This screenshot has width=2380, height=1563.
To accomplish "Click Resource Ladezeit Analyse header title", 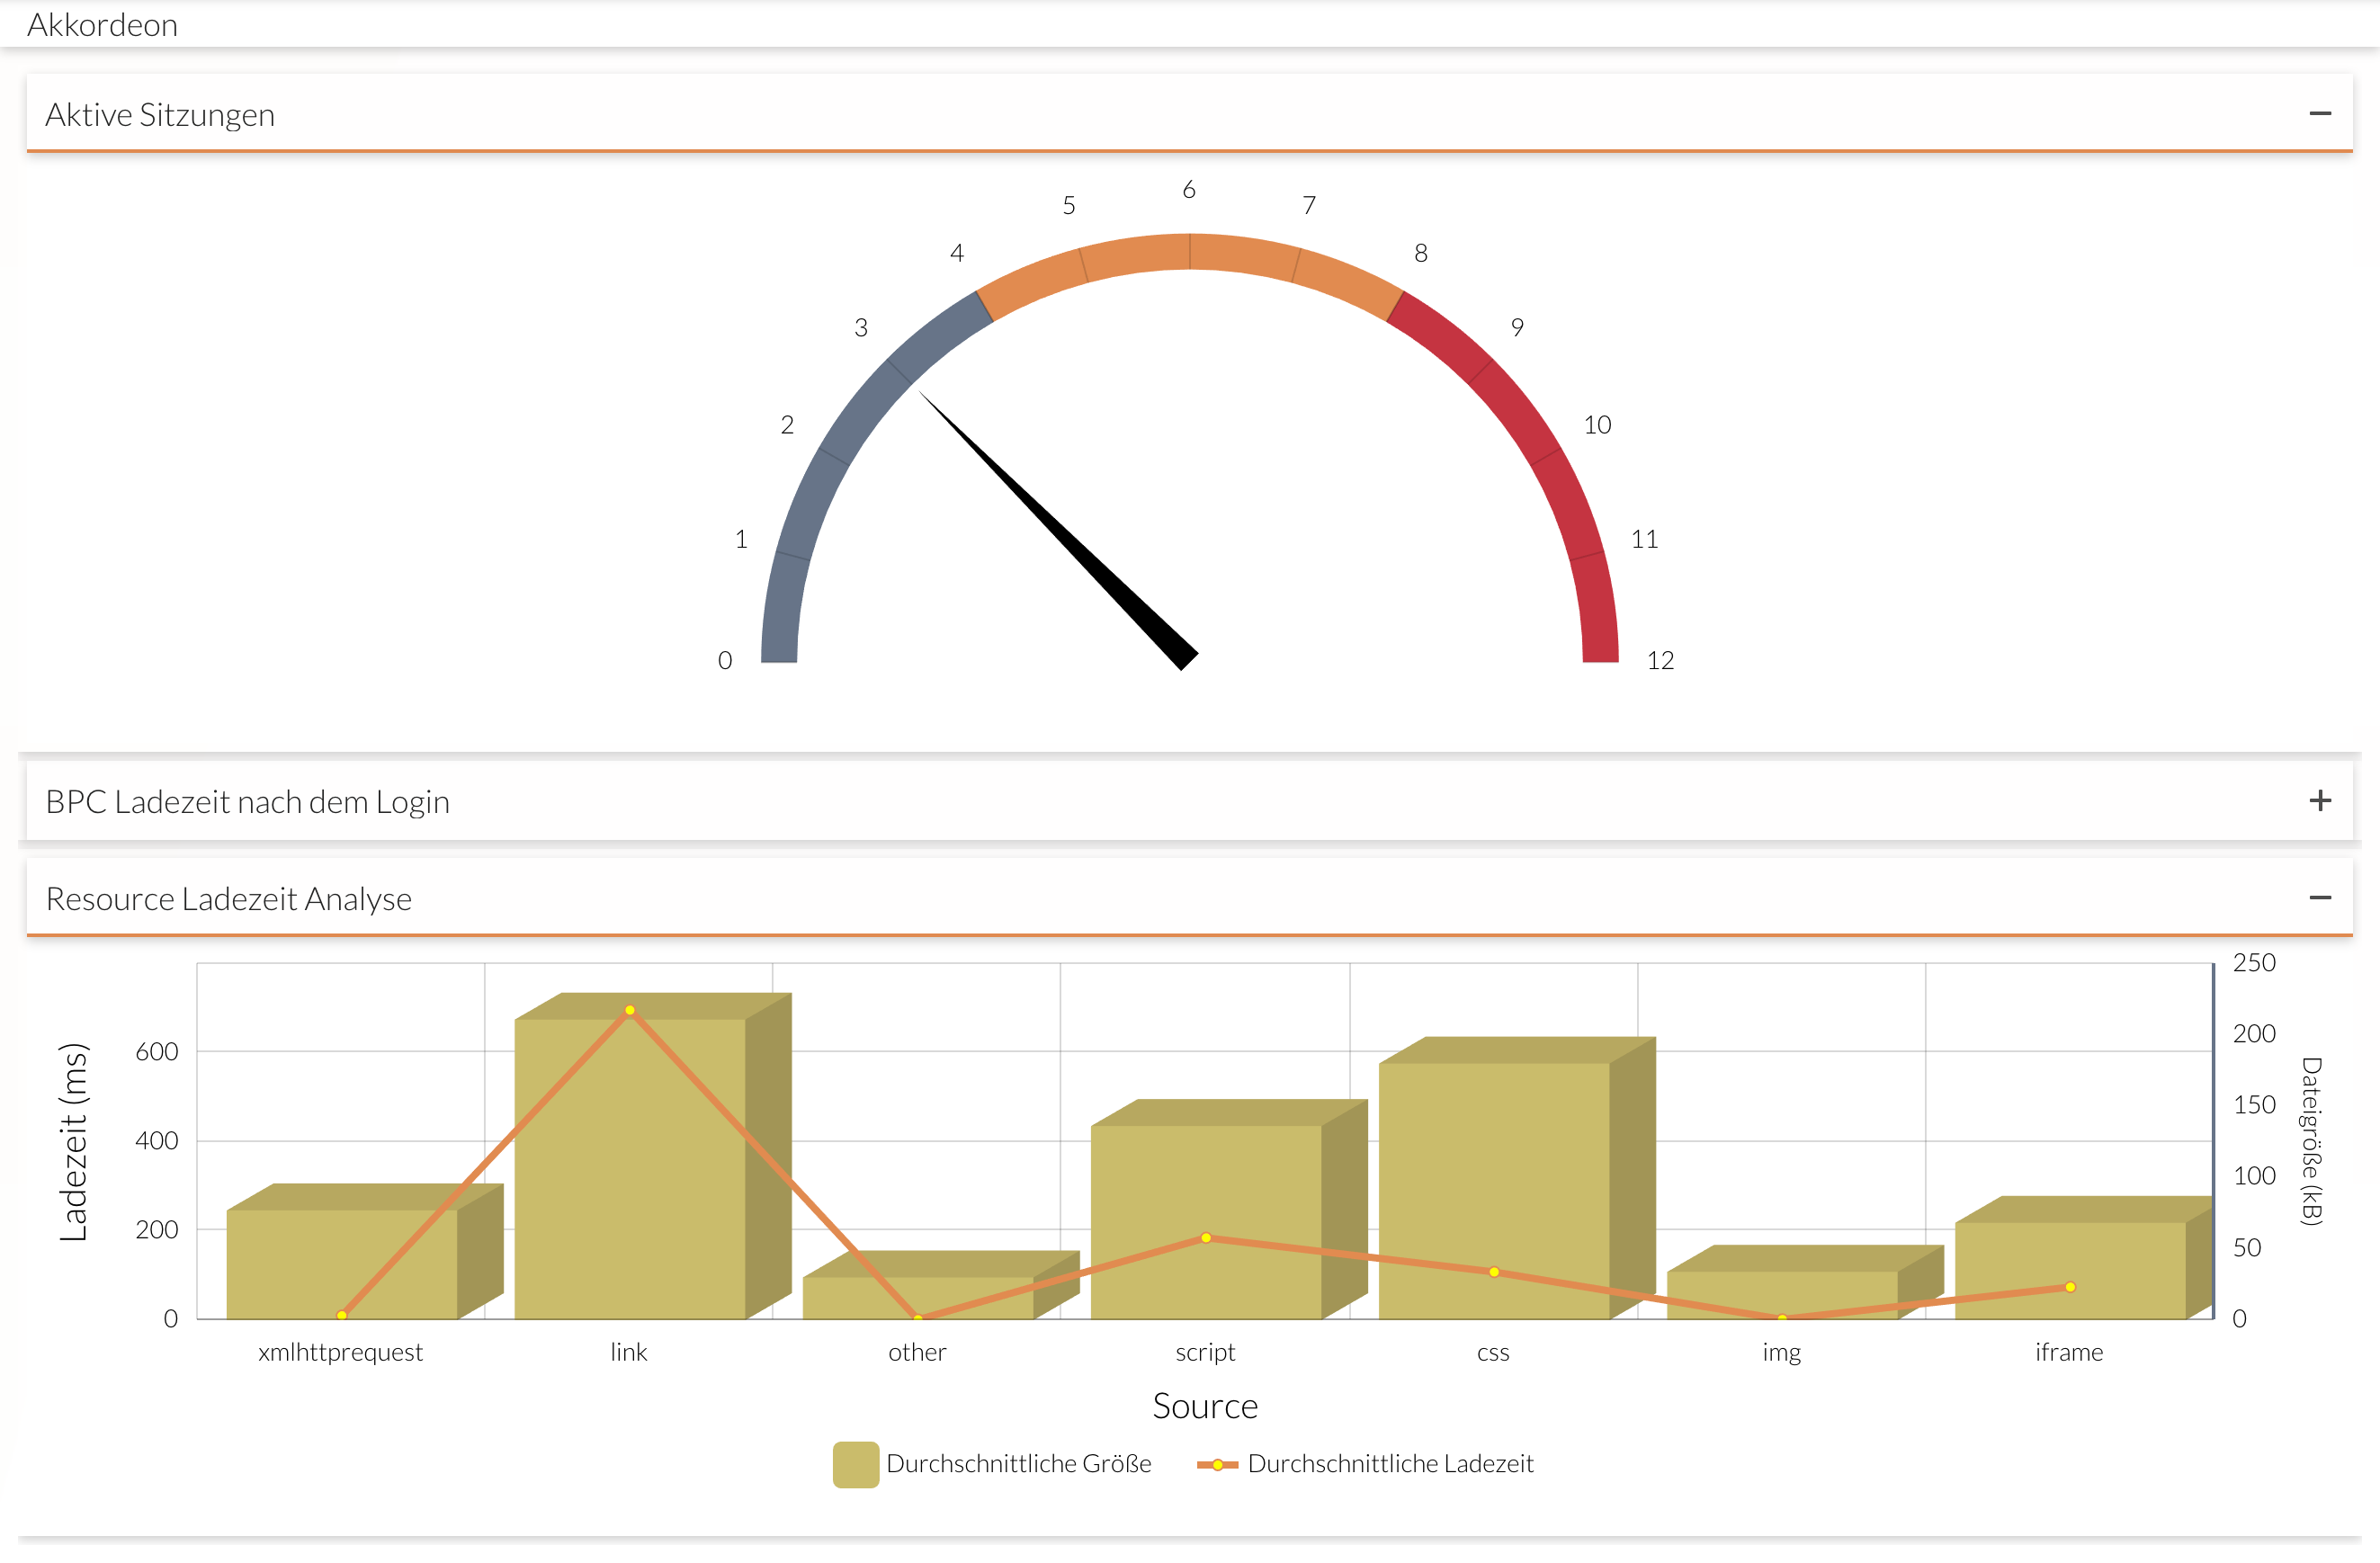I will click(x=229, y=899).
